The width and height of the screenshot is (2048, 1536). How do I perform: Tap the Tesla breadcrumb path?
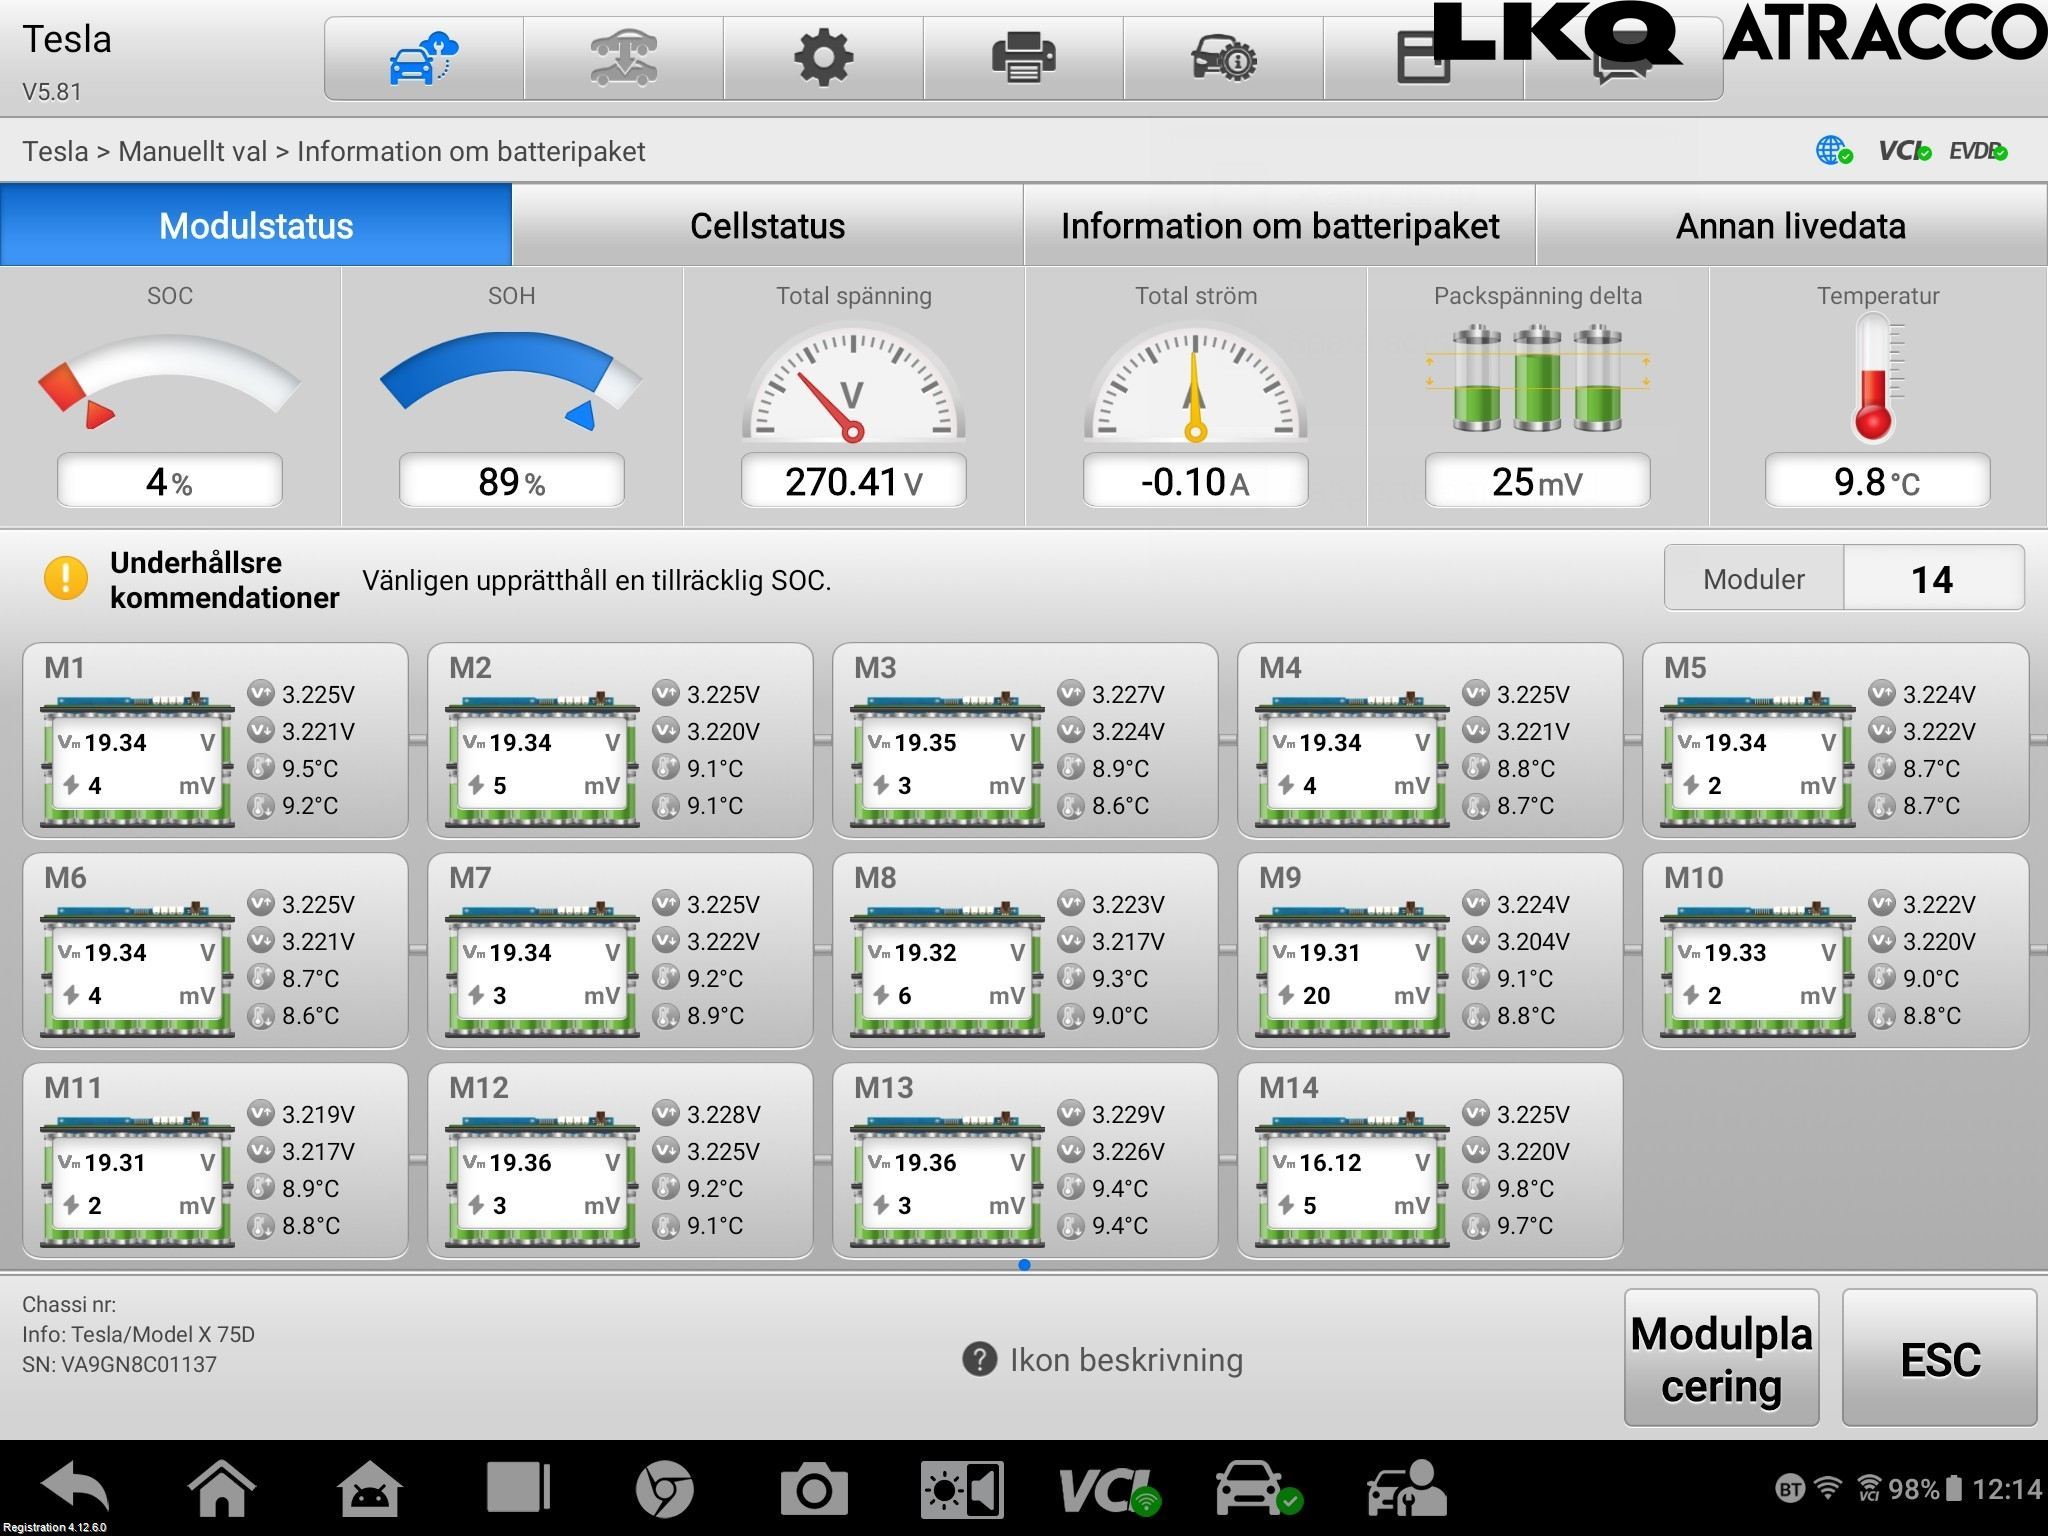pyautogui.click(x=334, y=151)
